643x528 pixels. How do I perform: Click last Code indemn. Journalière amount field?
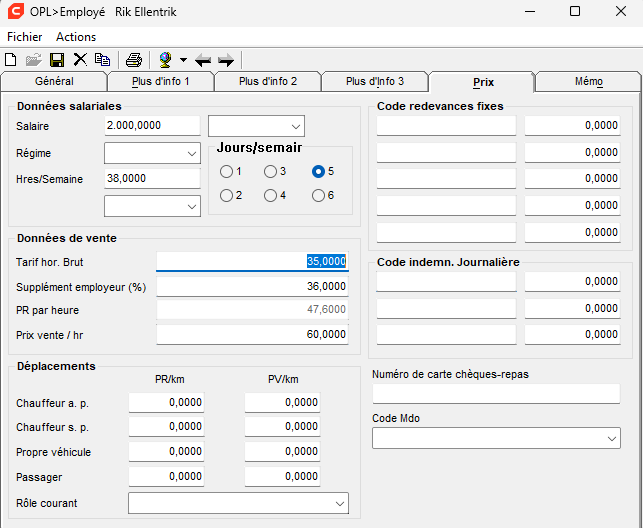pos(572,335)
